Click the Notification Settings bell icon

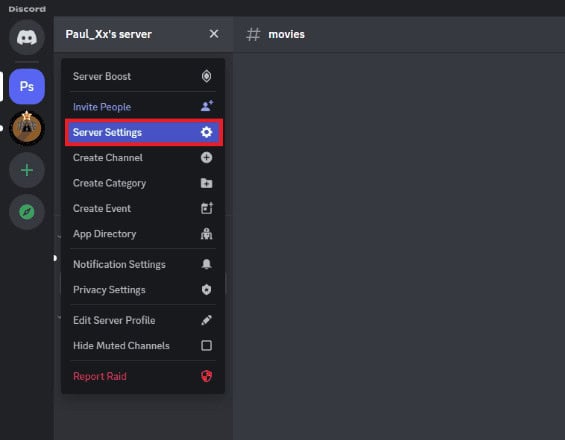[x=206, y=264]
